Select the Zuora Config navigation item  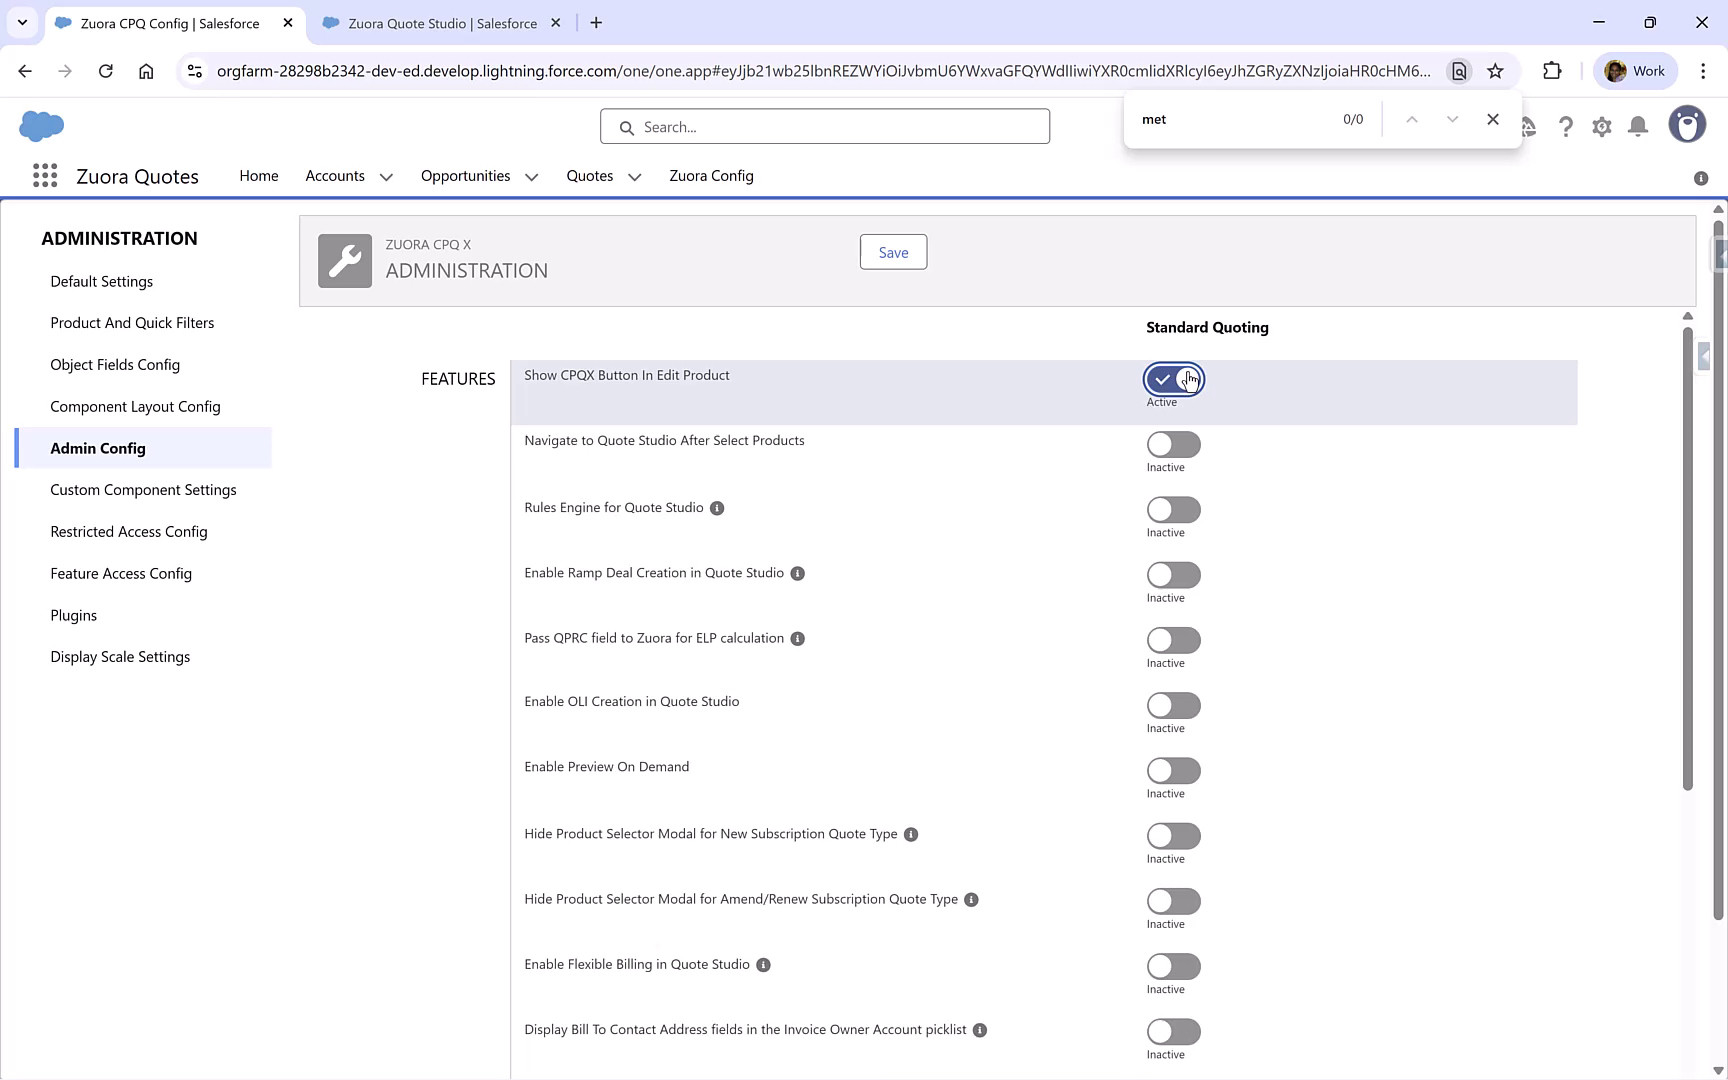tap(711, 176)
